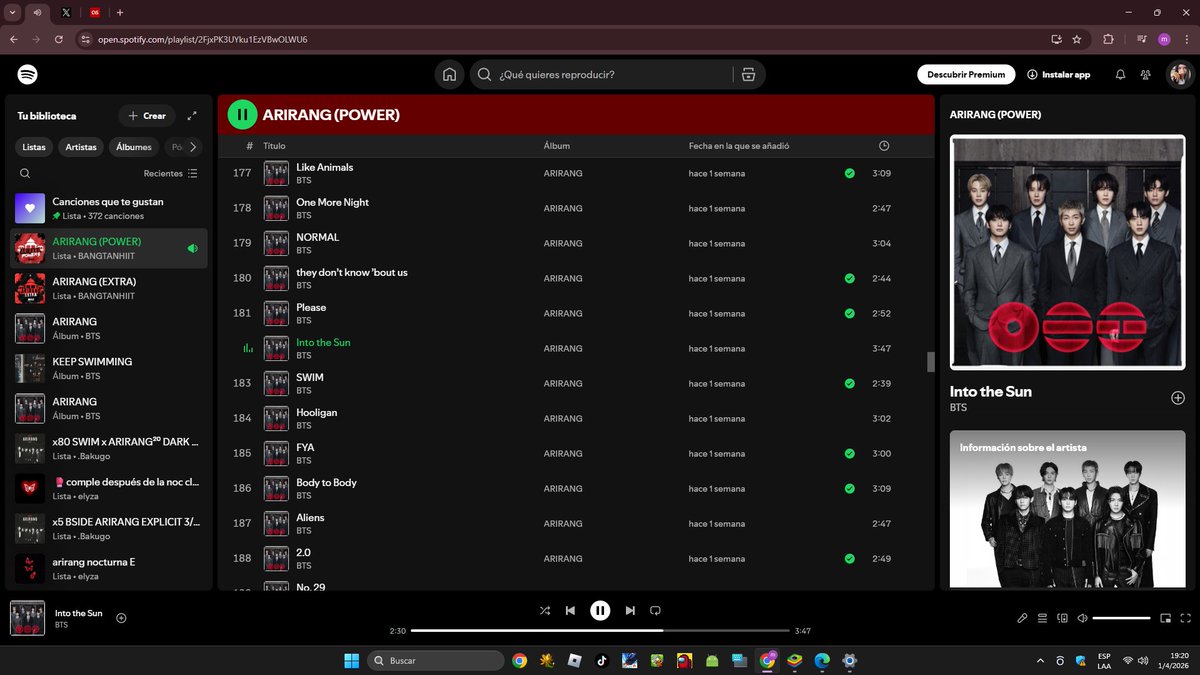
Task: Open ARIRANG (EXTRA) playlist in library
Action: point(110,288)
